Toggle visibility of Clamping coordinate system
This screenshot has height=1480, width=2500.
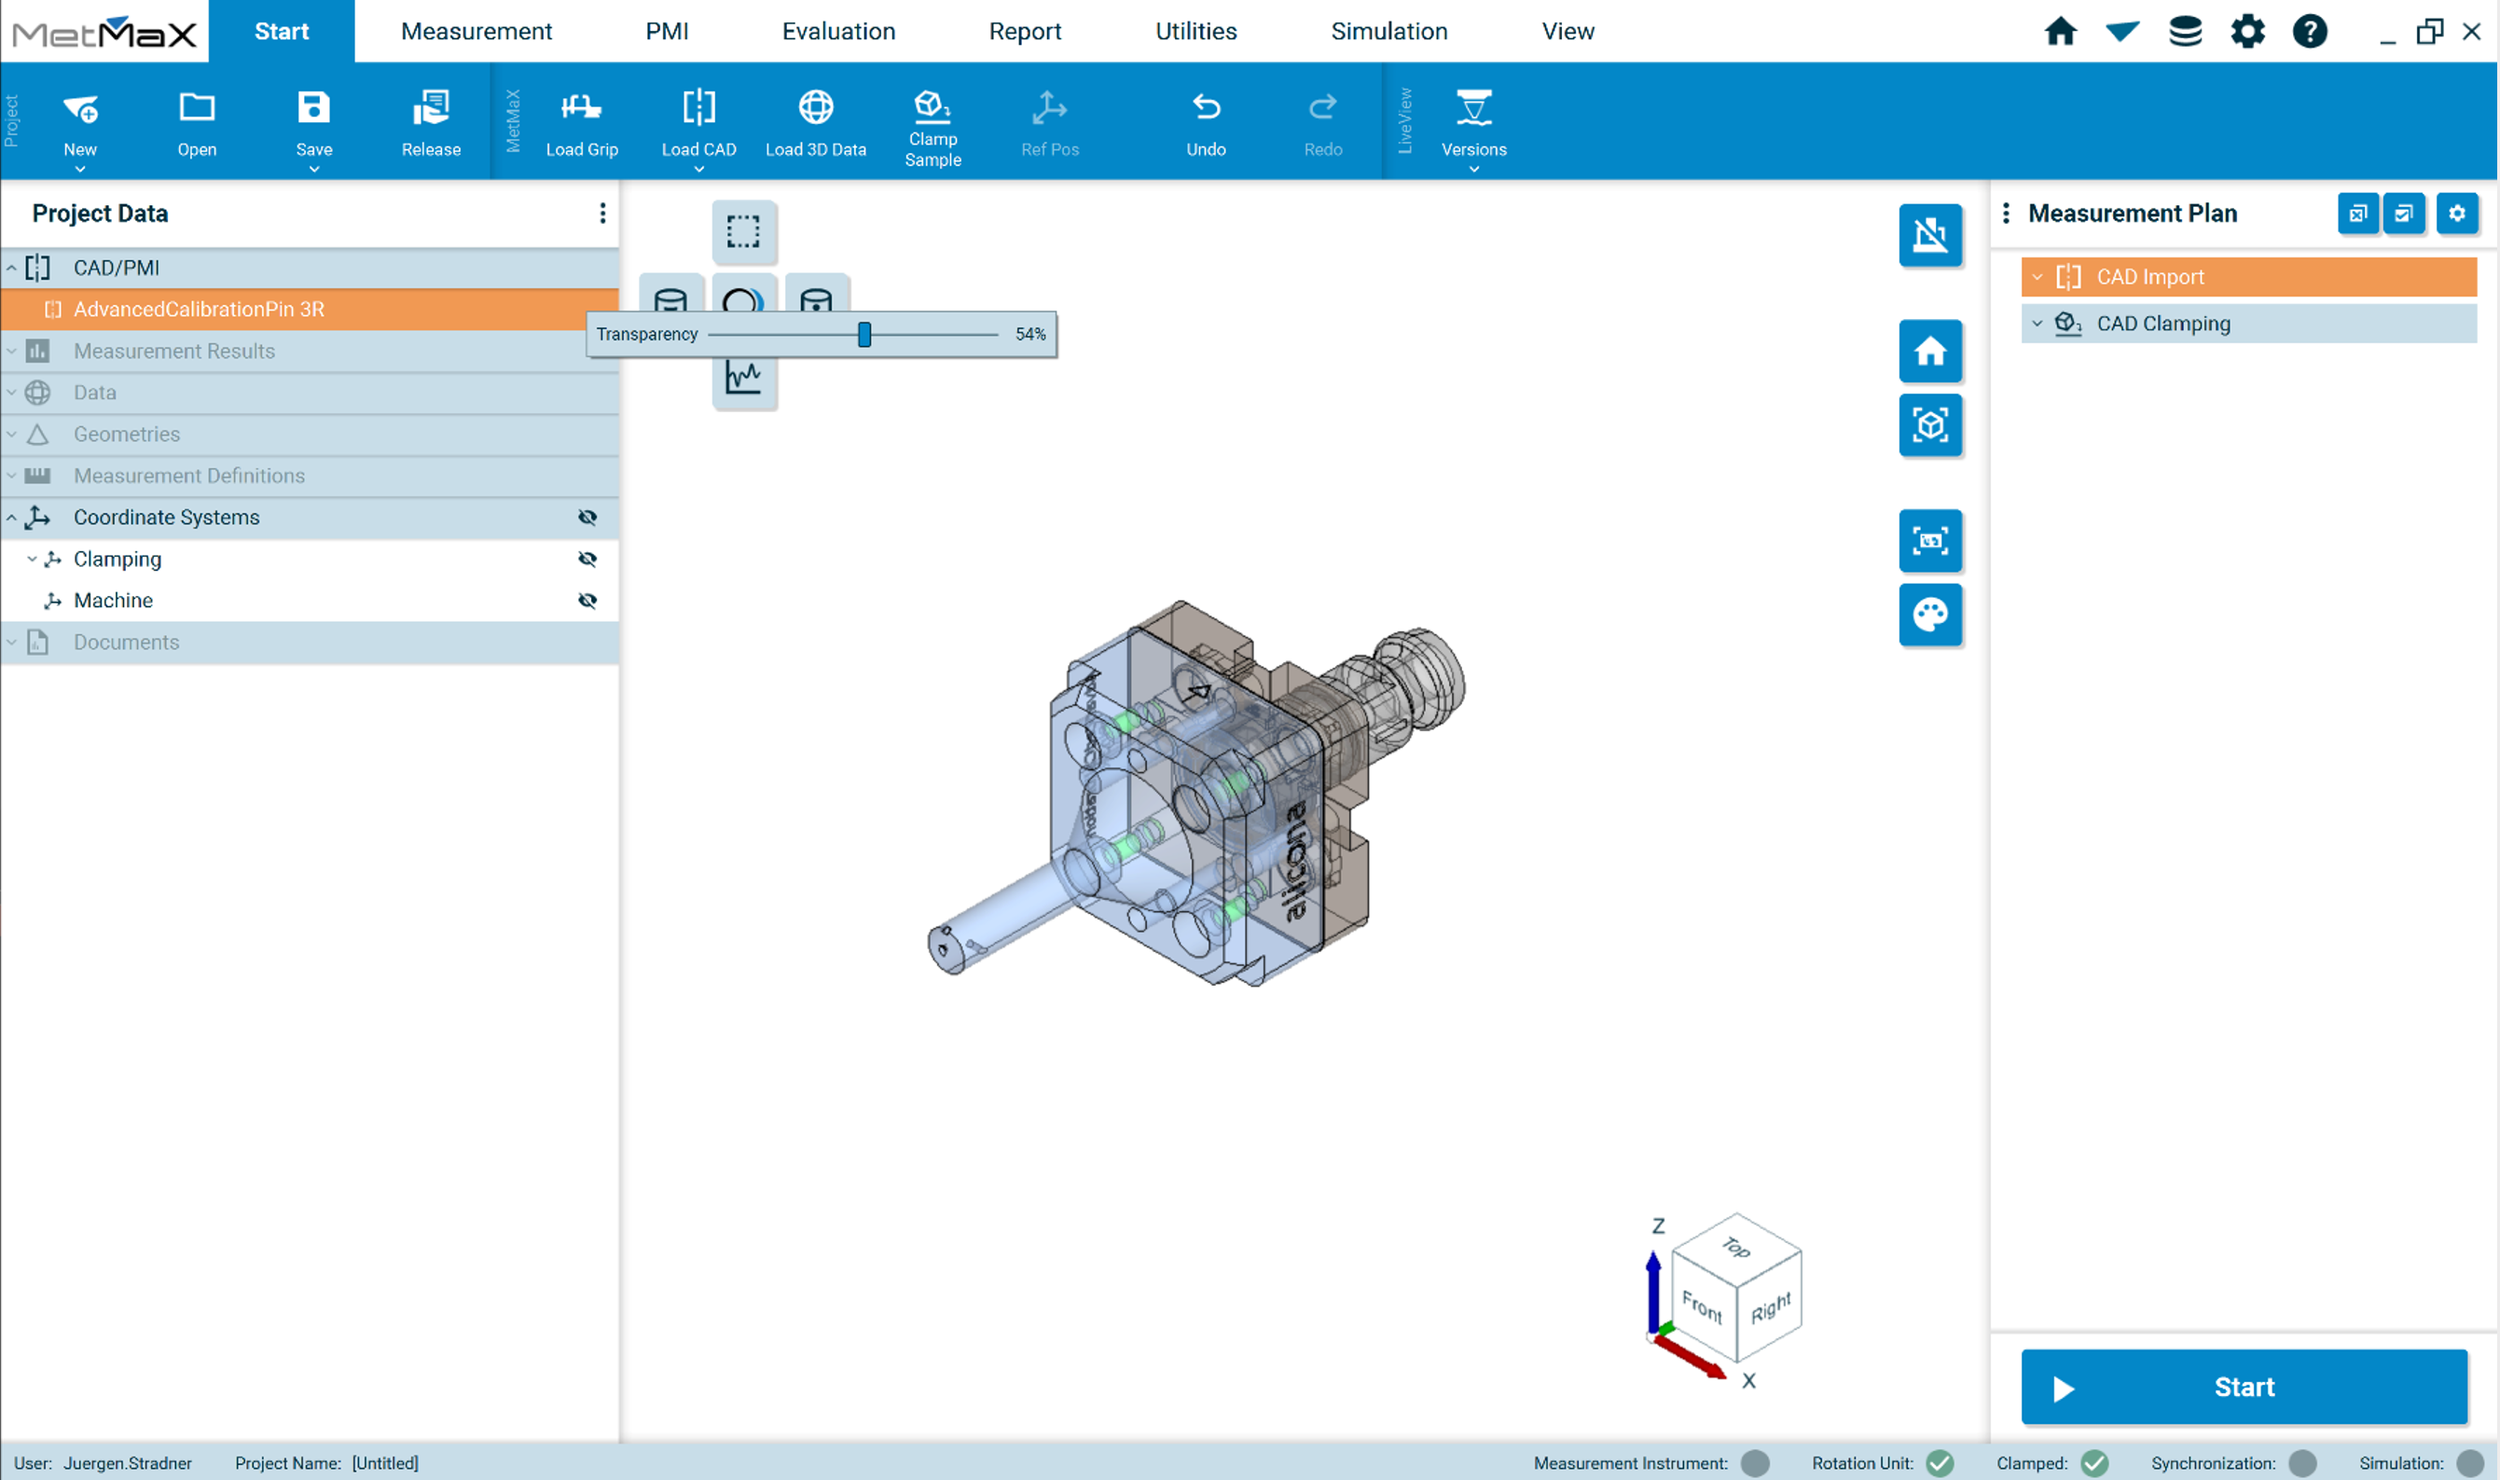(587, 559)
